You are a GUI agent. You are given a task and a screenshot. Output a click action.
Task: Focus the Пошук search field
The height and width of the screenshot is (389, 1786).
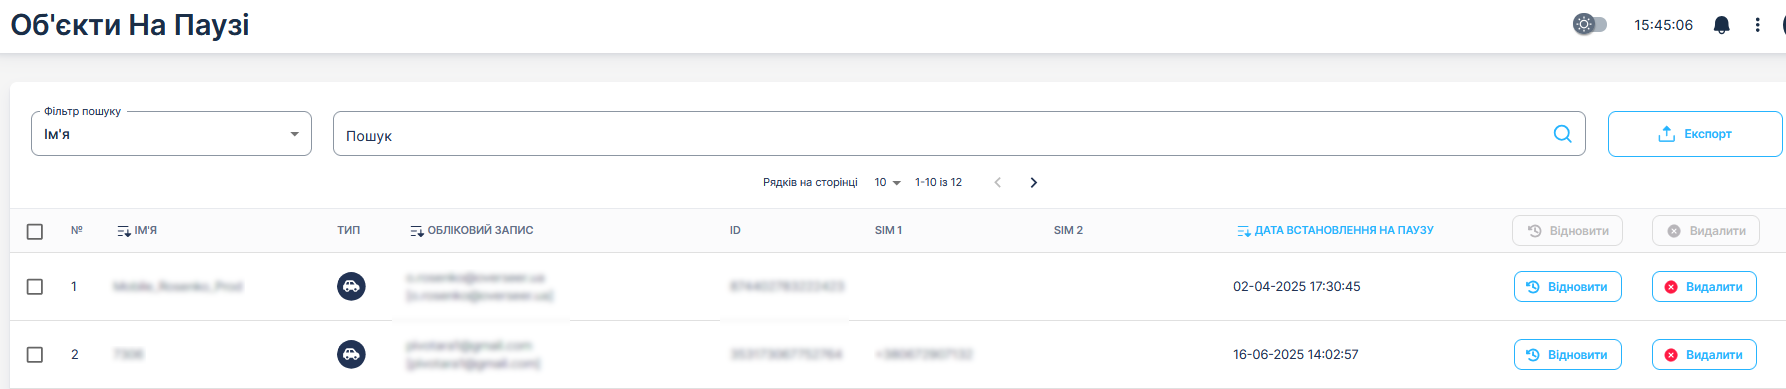(x=940, y=134)
